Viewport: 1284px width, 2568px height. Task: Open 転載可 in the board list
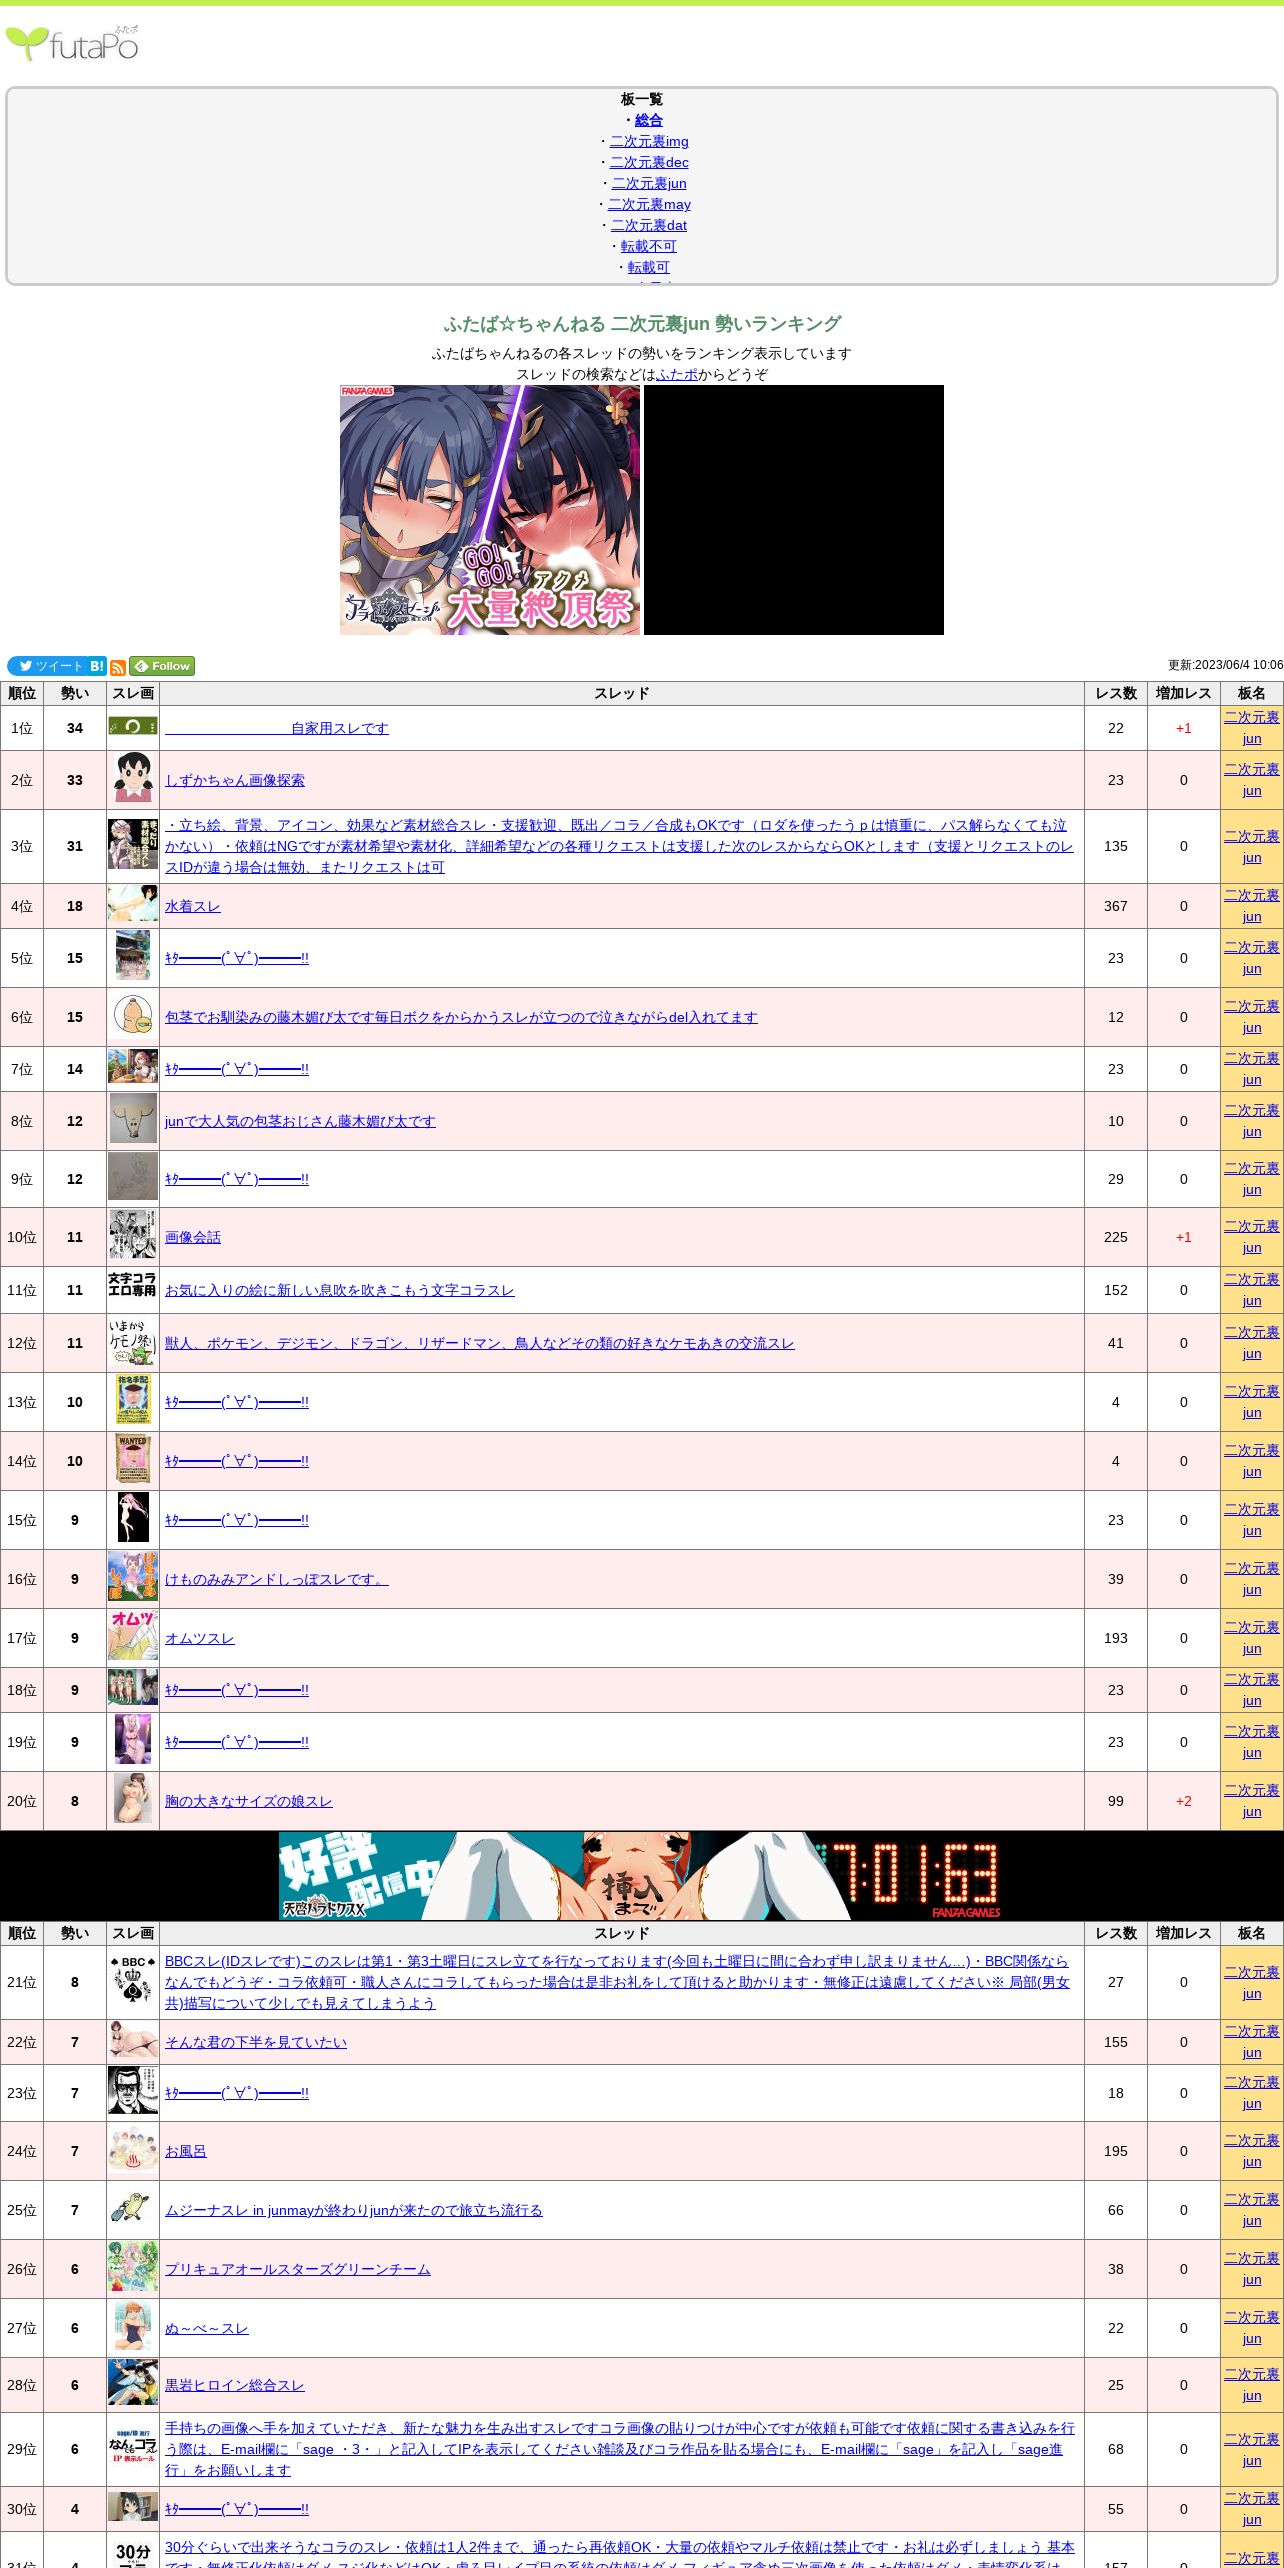point(649,267)
